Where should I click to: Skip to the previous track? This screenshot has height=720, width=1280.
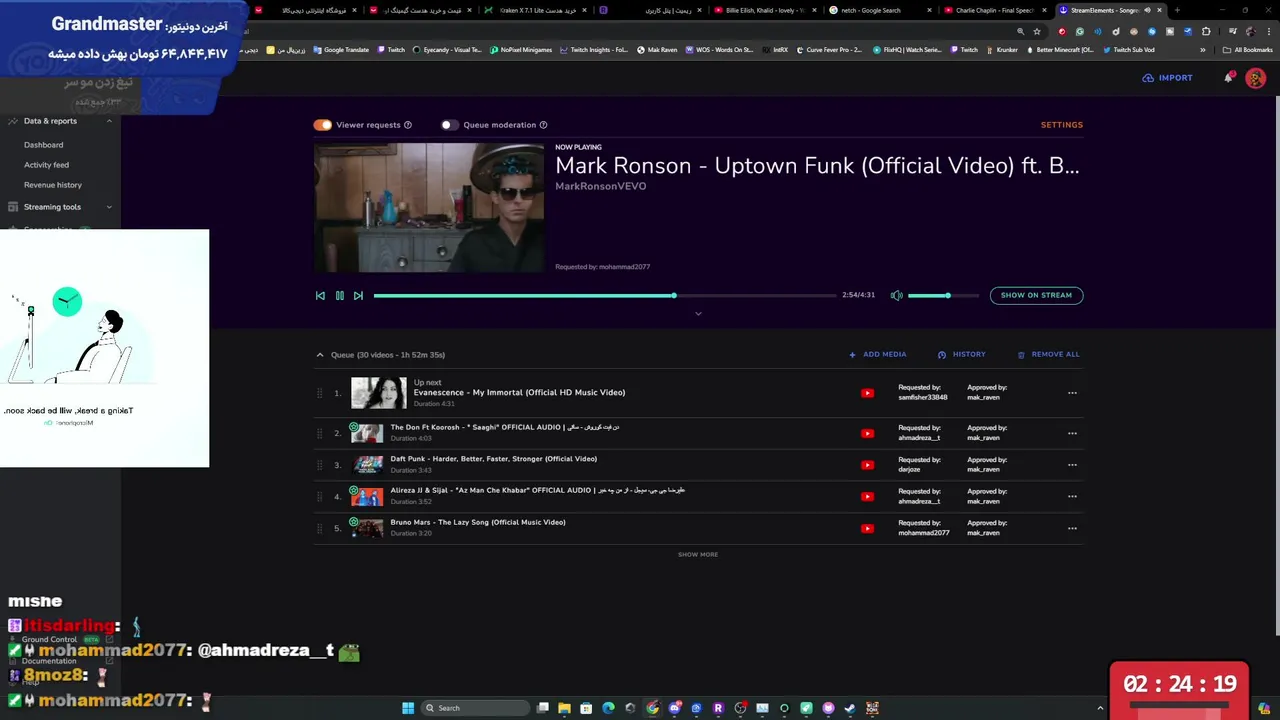[x=320, y=296]
